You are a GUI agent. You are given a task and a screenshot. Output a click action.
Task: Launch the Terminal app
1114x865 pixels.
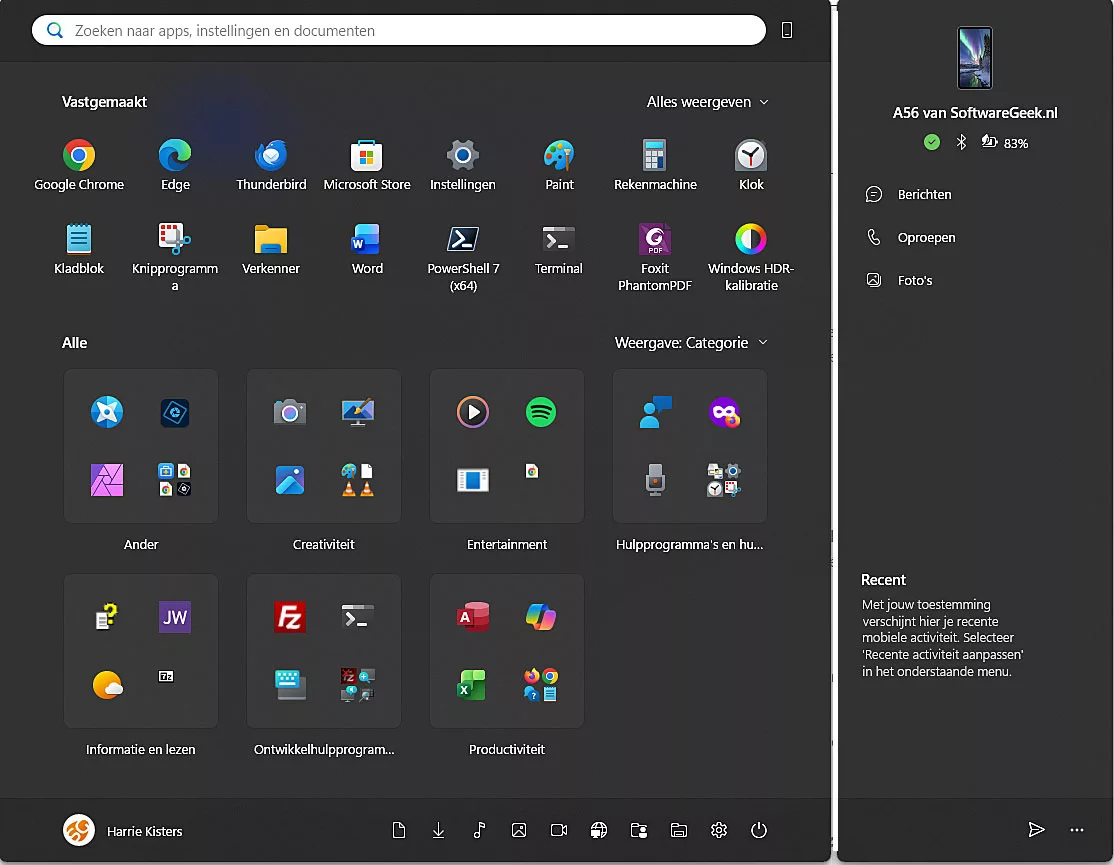click(x=558, y=243)
